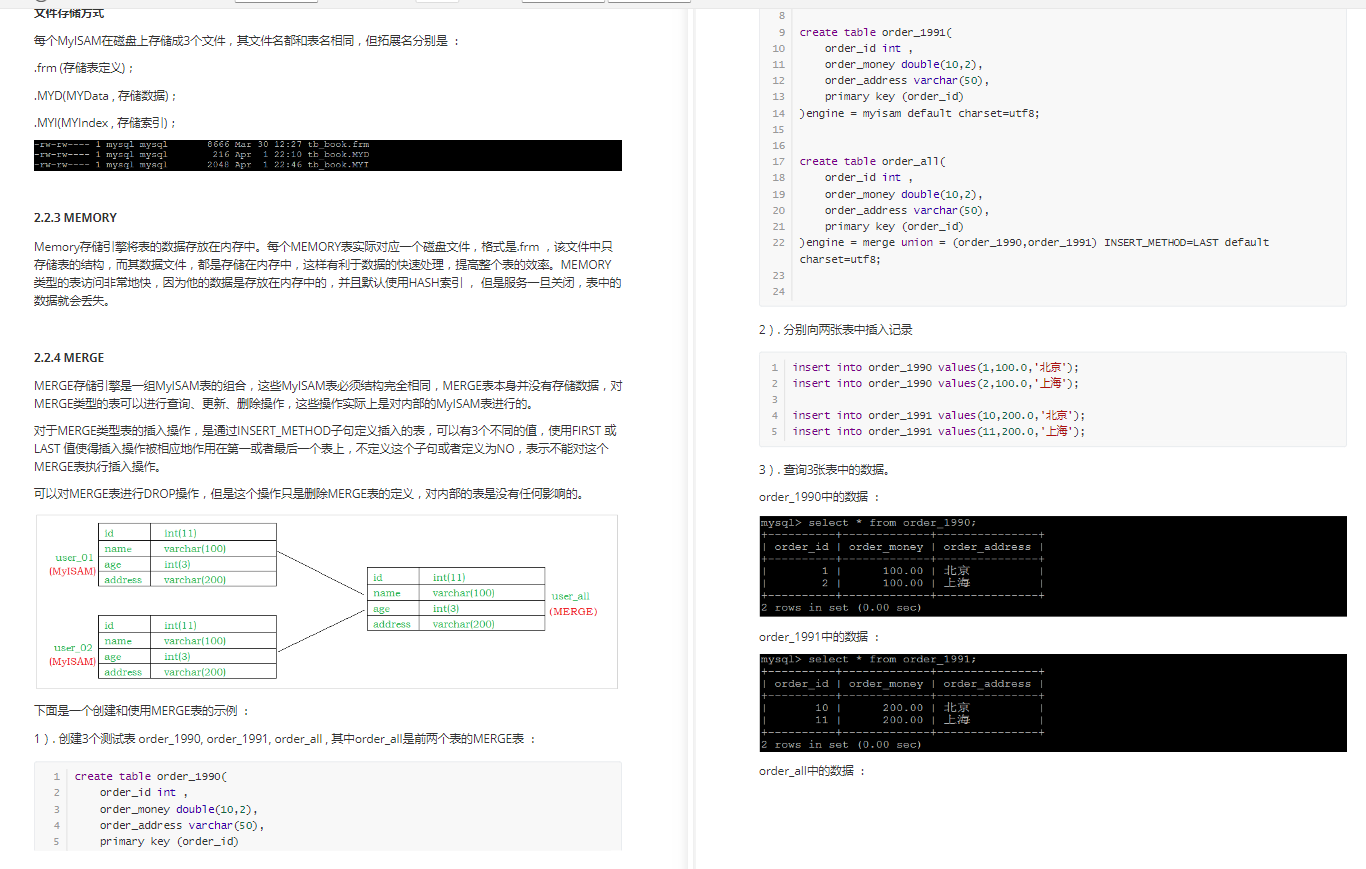The image size is (1366, 869).
Task: Click the MERGE table structure diagram
Action: pyautogui.click(x=325, y=600)
